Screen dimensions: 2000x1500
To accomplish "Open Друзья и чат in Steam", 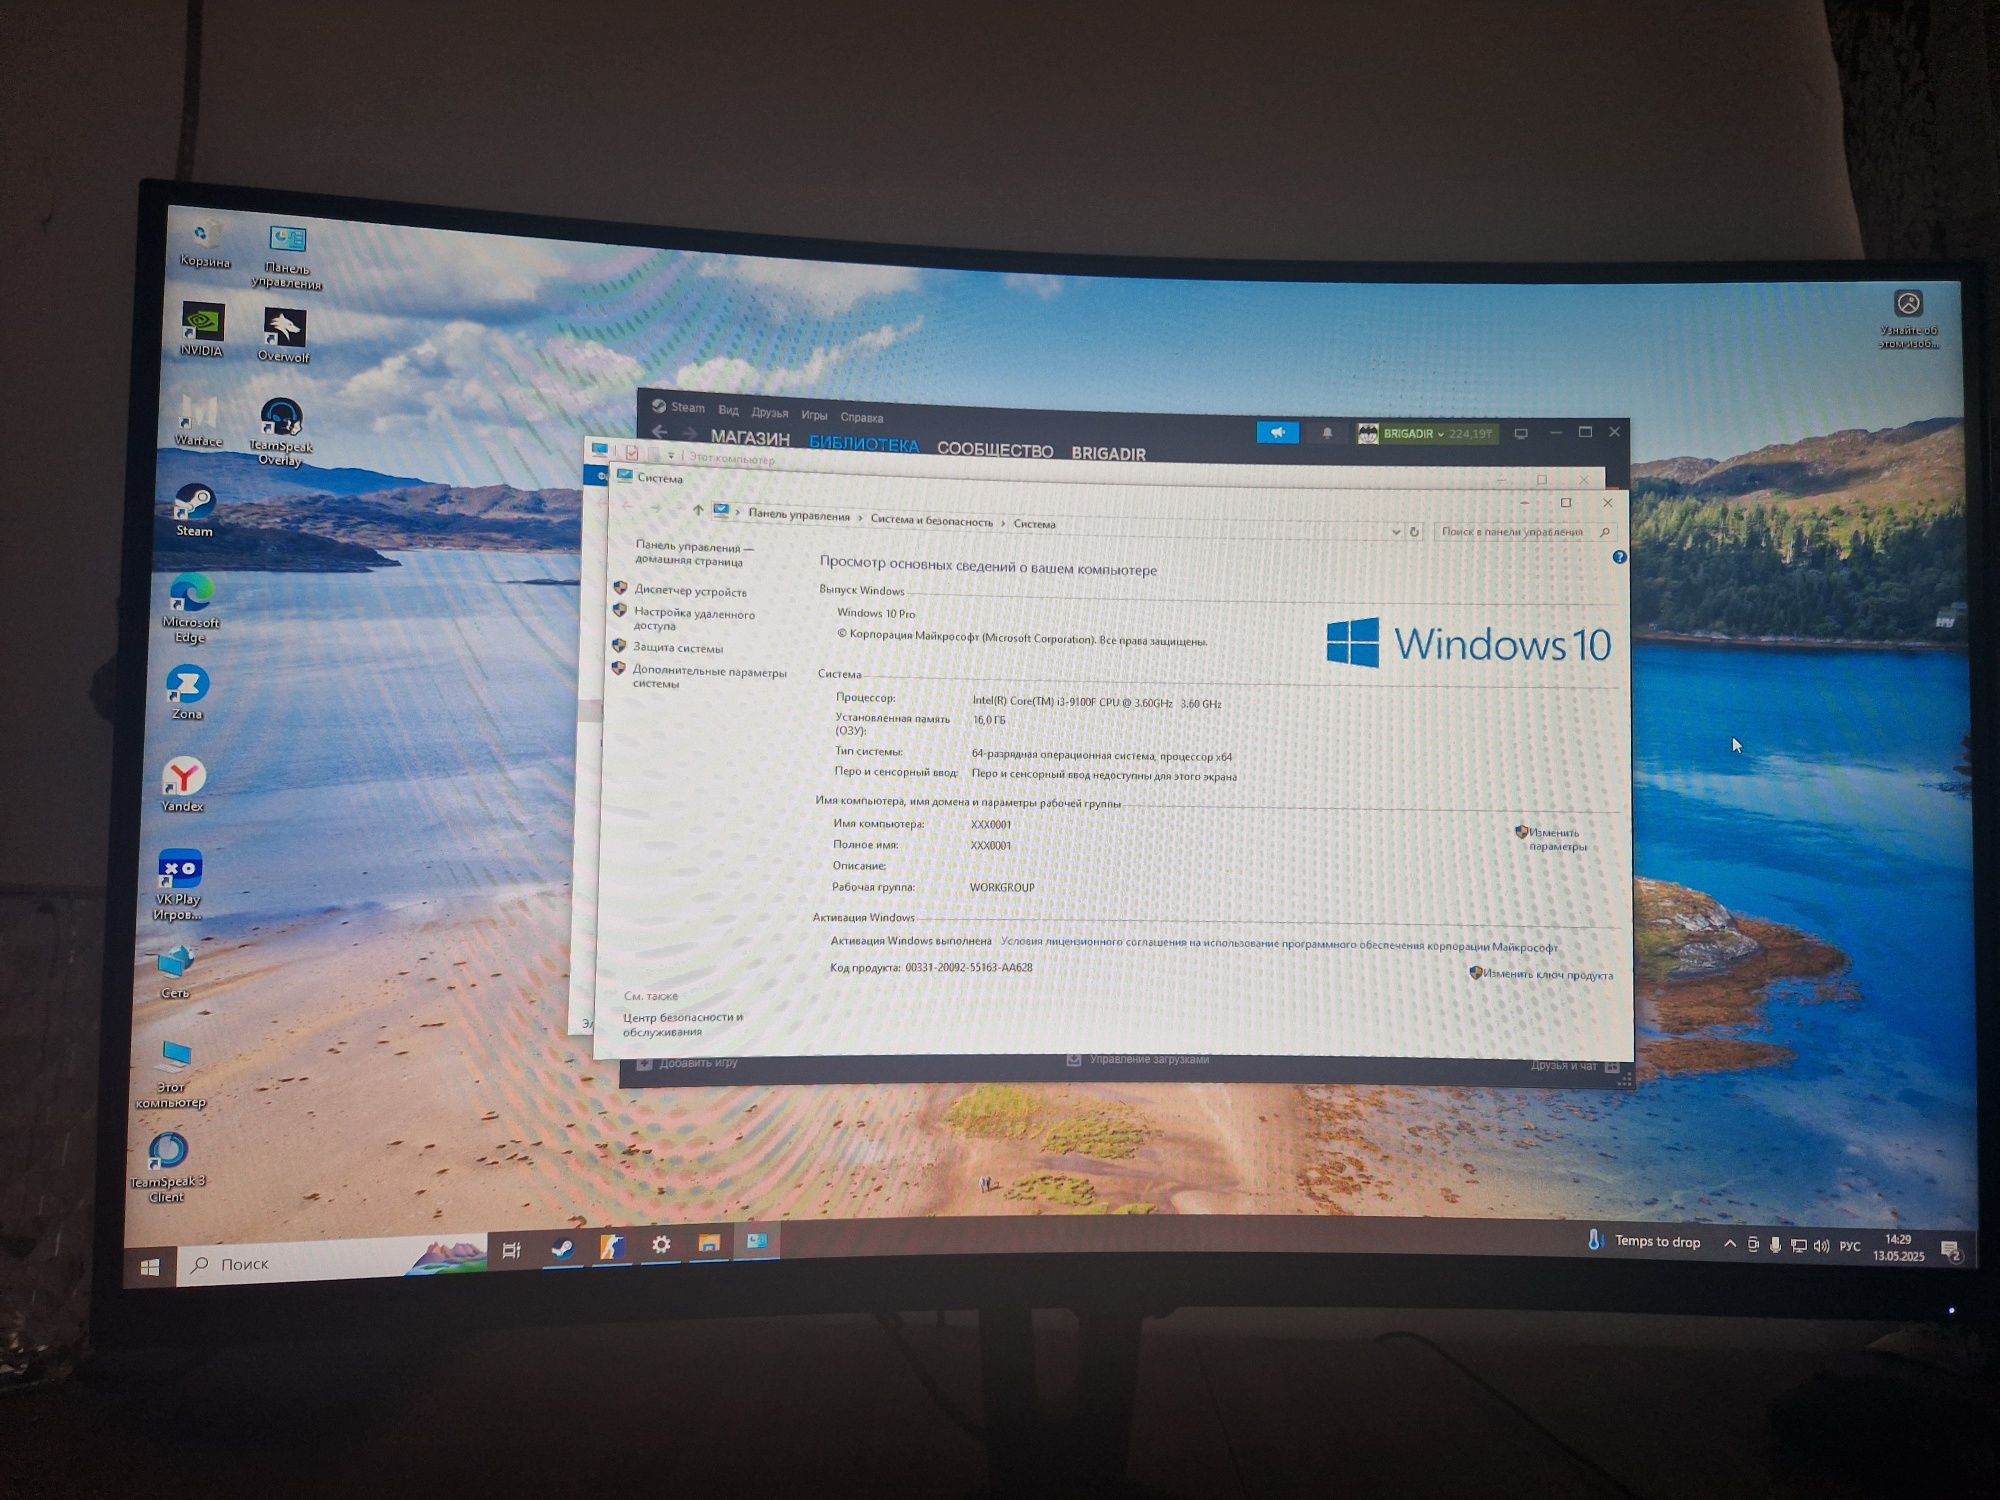I will pyautogui.click(x=1574, y=1066).
